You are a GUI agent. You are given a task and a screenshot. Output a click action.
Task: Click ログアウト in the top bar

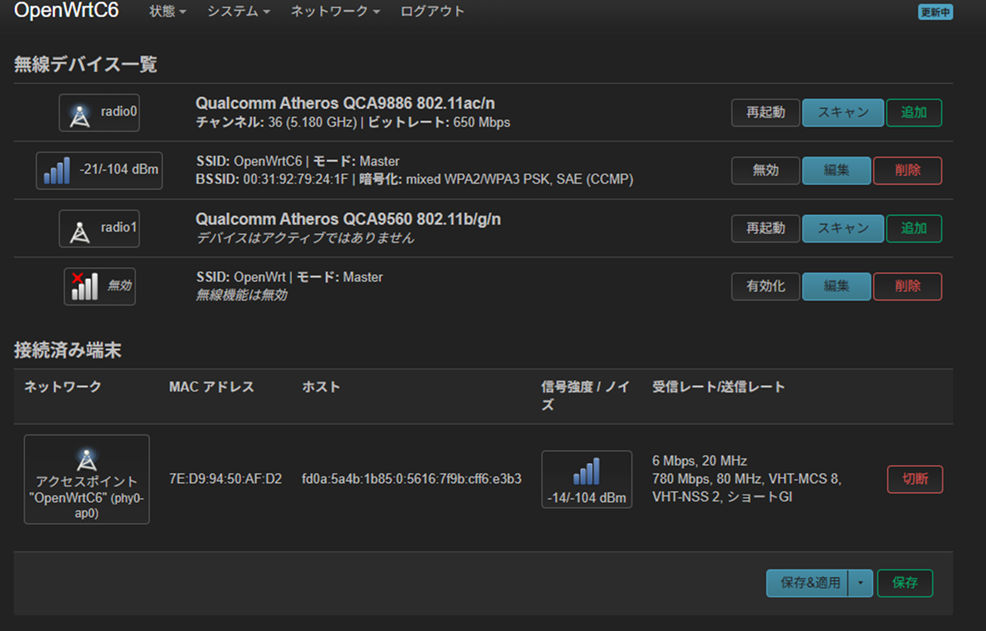(433, 11)
